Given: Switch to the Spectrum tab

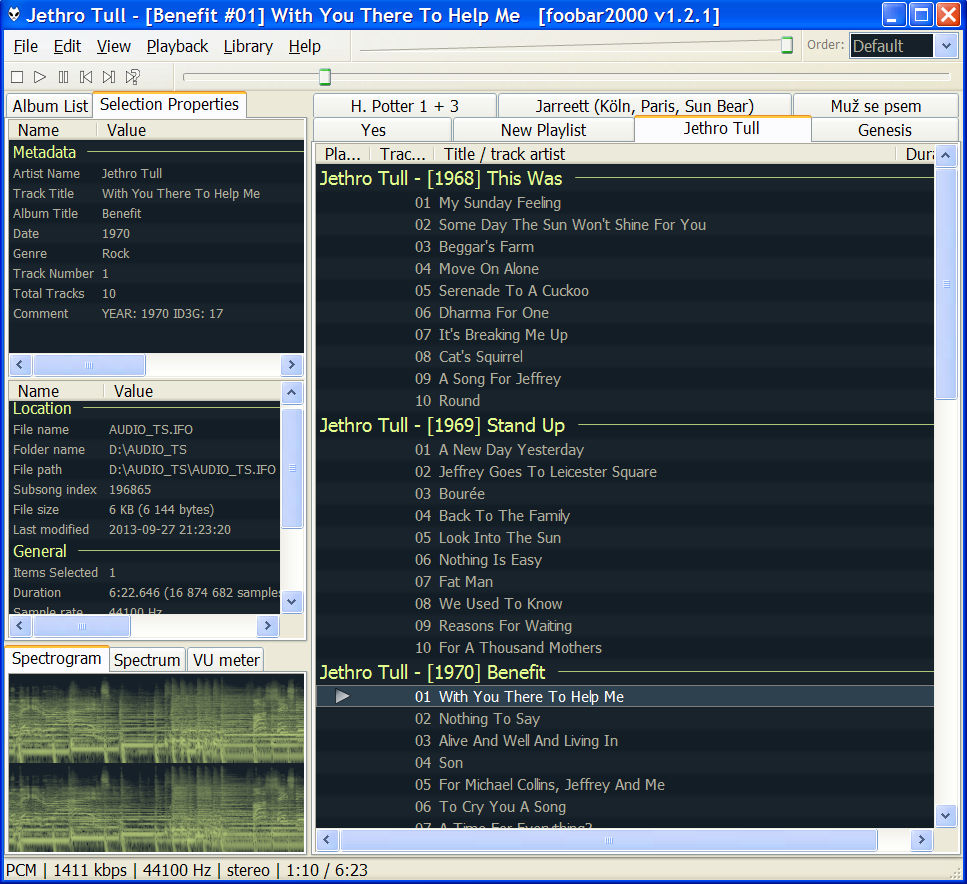Looking at the screenshot, I should pos(147,660).
